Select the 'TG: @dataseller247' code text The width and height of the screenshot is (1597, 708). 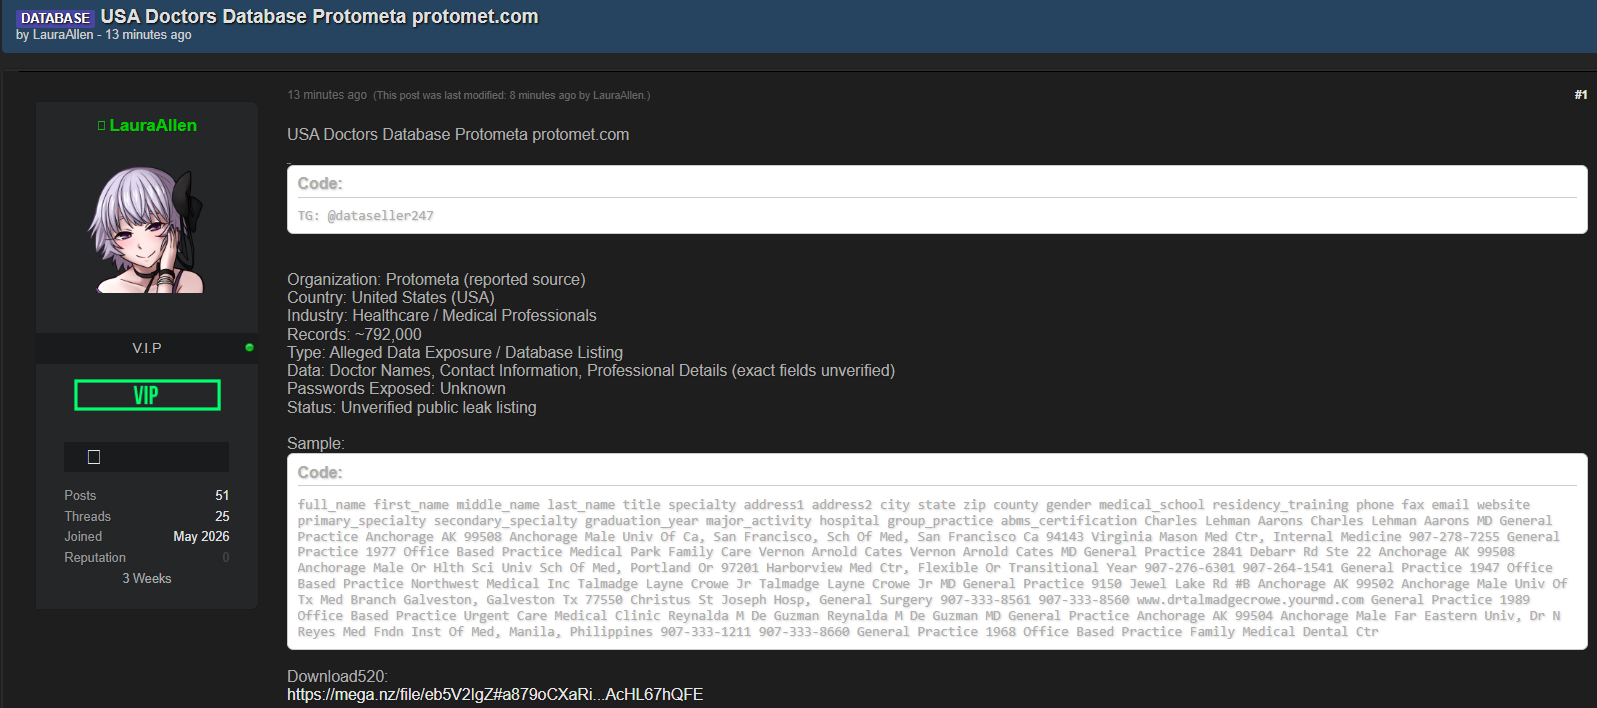[365, 216]
